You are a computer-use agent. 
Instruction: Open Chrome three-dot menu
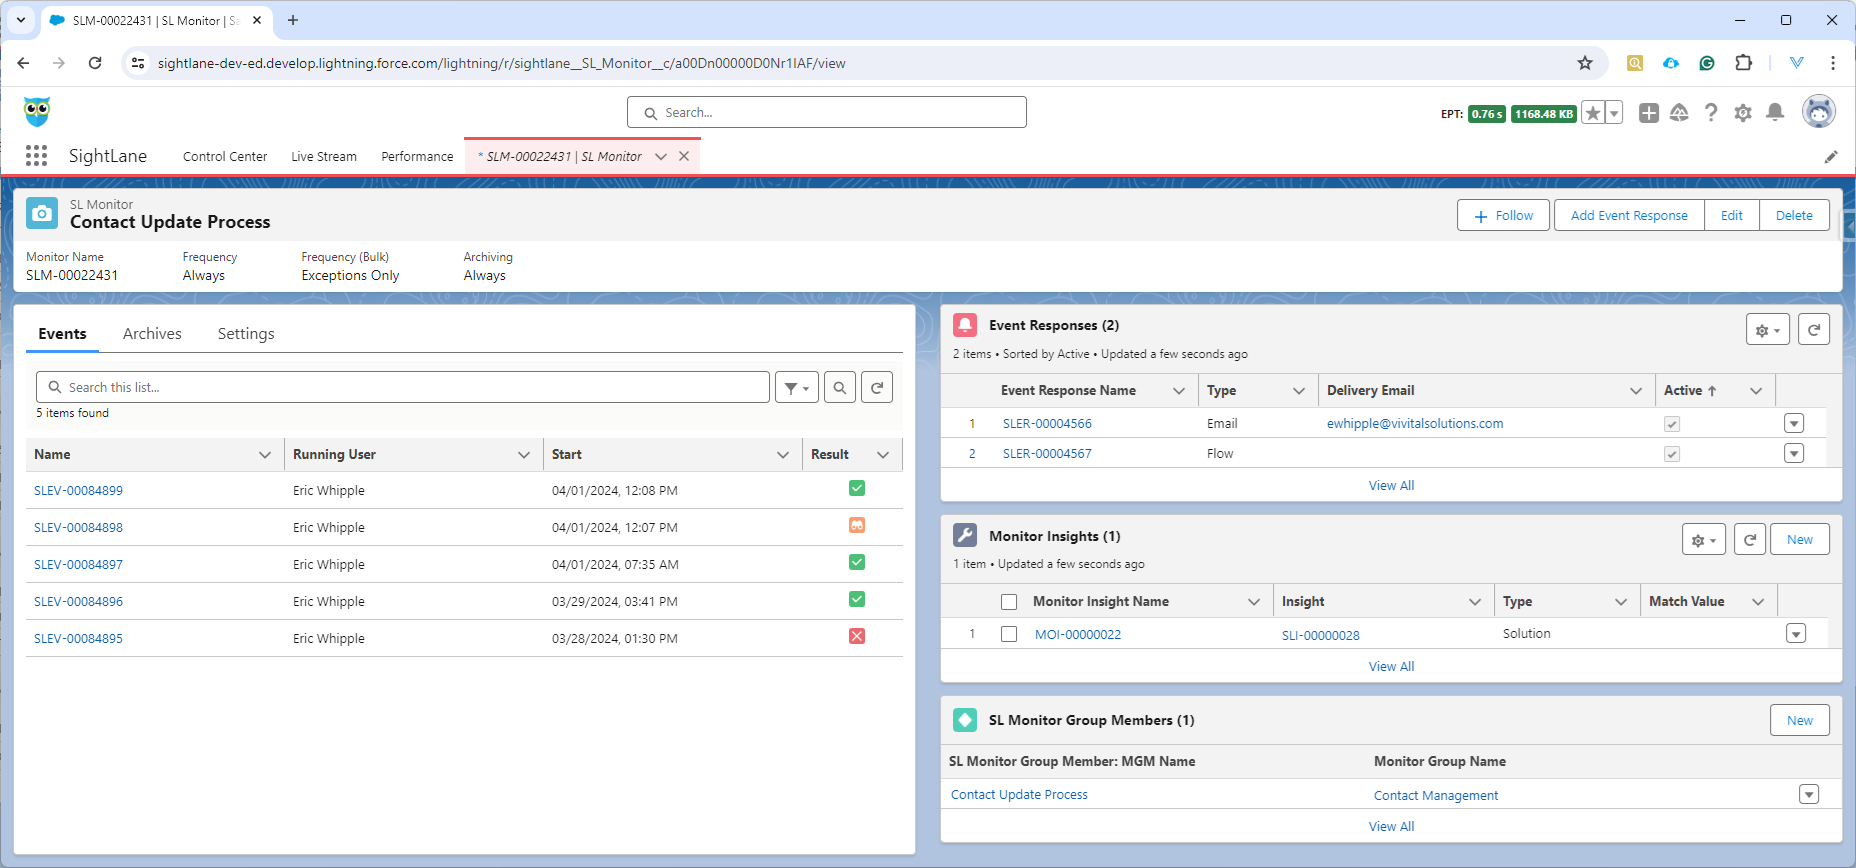point(1833,63)
